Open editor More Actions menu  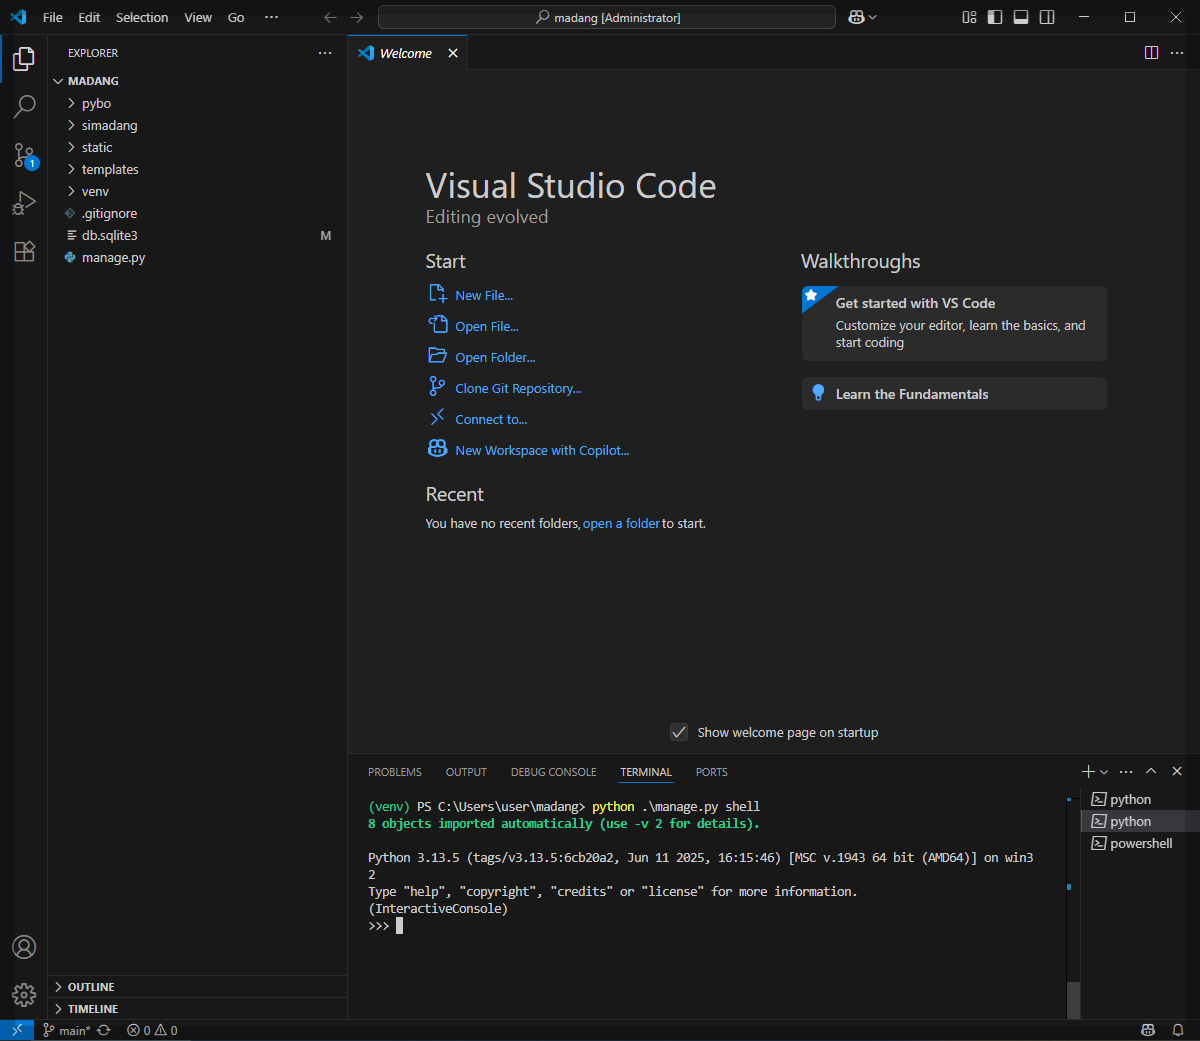click(x=1177, y=53)
